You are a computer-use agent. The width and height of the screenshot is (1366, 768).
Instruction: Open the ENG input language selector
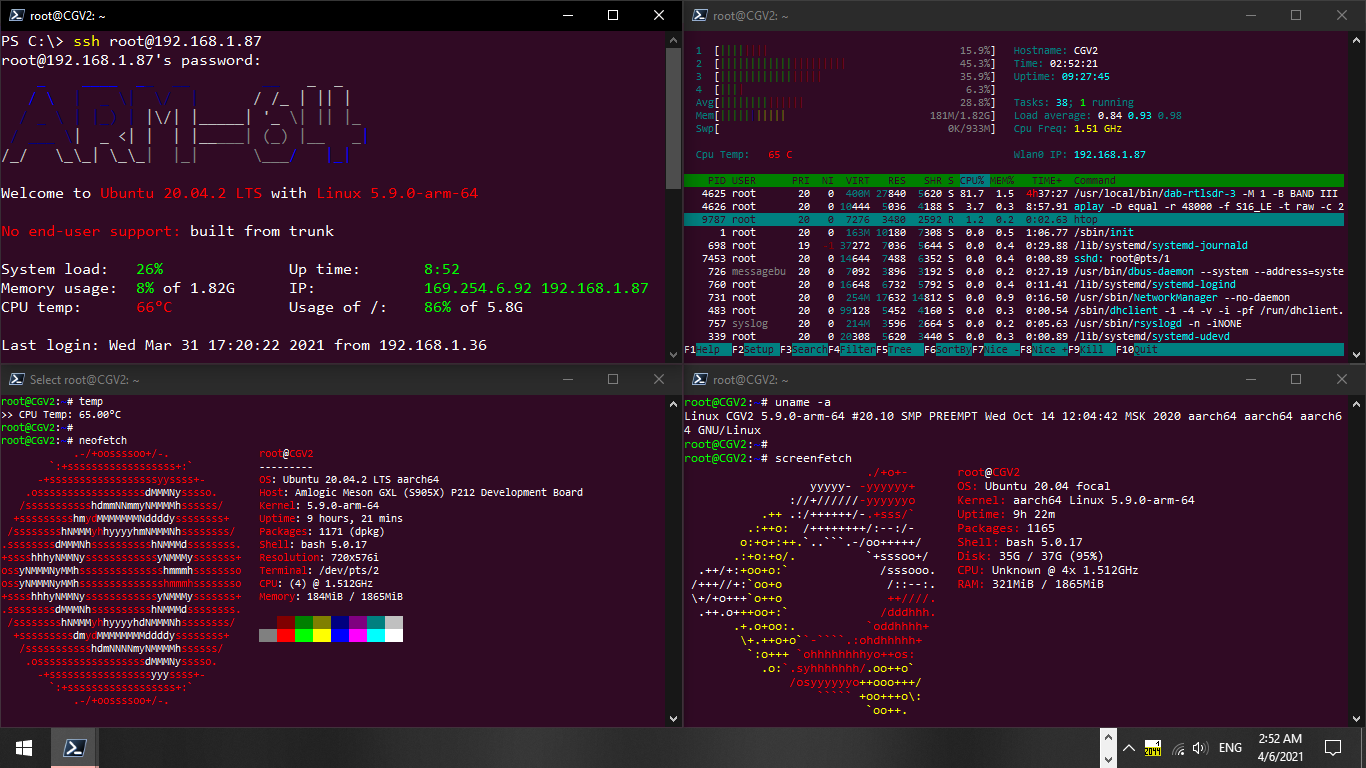pyautogui.click(x=1230, y=748)
